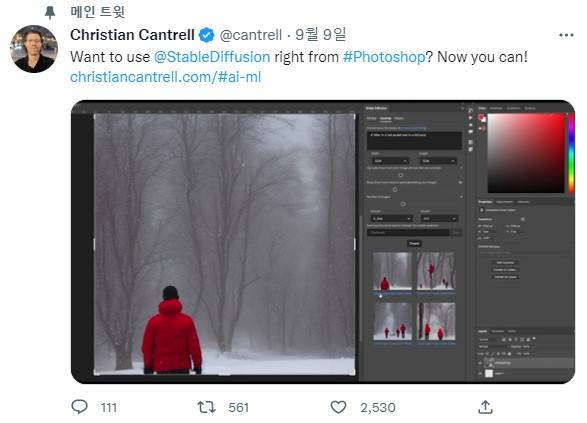This screenshot has height=423, width=587.
Task: Open the Height dropdown in Stable Diffusion panel
Action: tap(438, 161)
